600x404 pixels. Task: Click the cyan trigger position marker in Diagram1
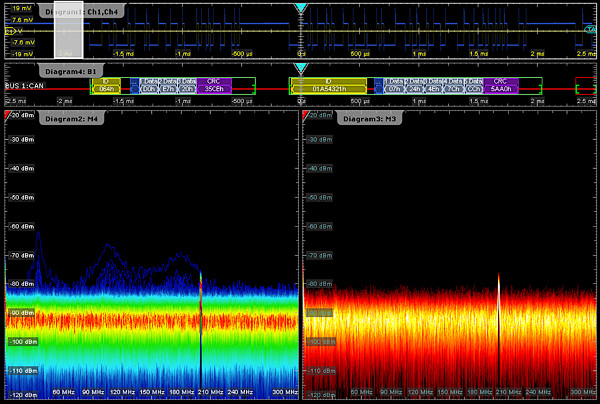coord(301,8)
